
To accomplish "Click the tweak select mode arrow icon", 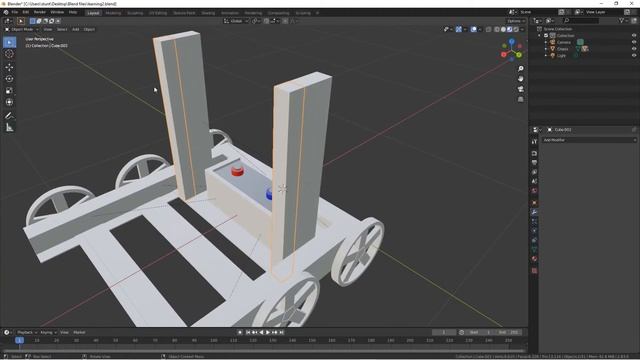I will 20,21.
